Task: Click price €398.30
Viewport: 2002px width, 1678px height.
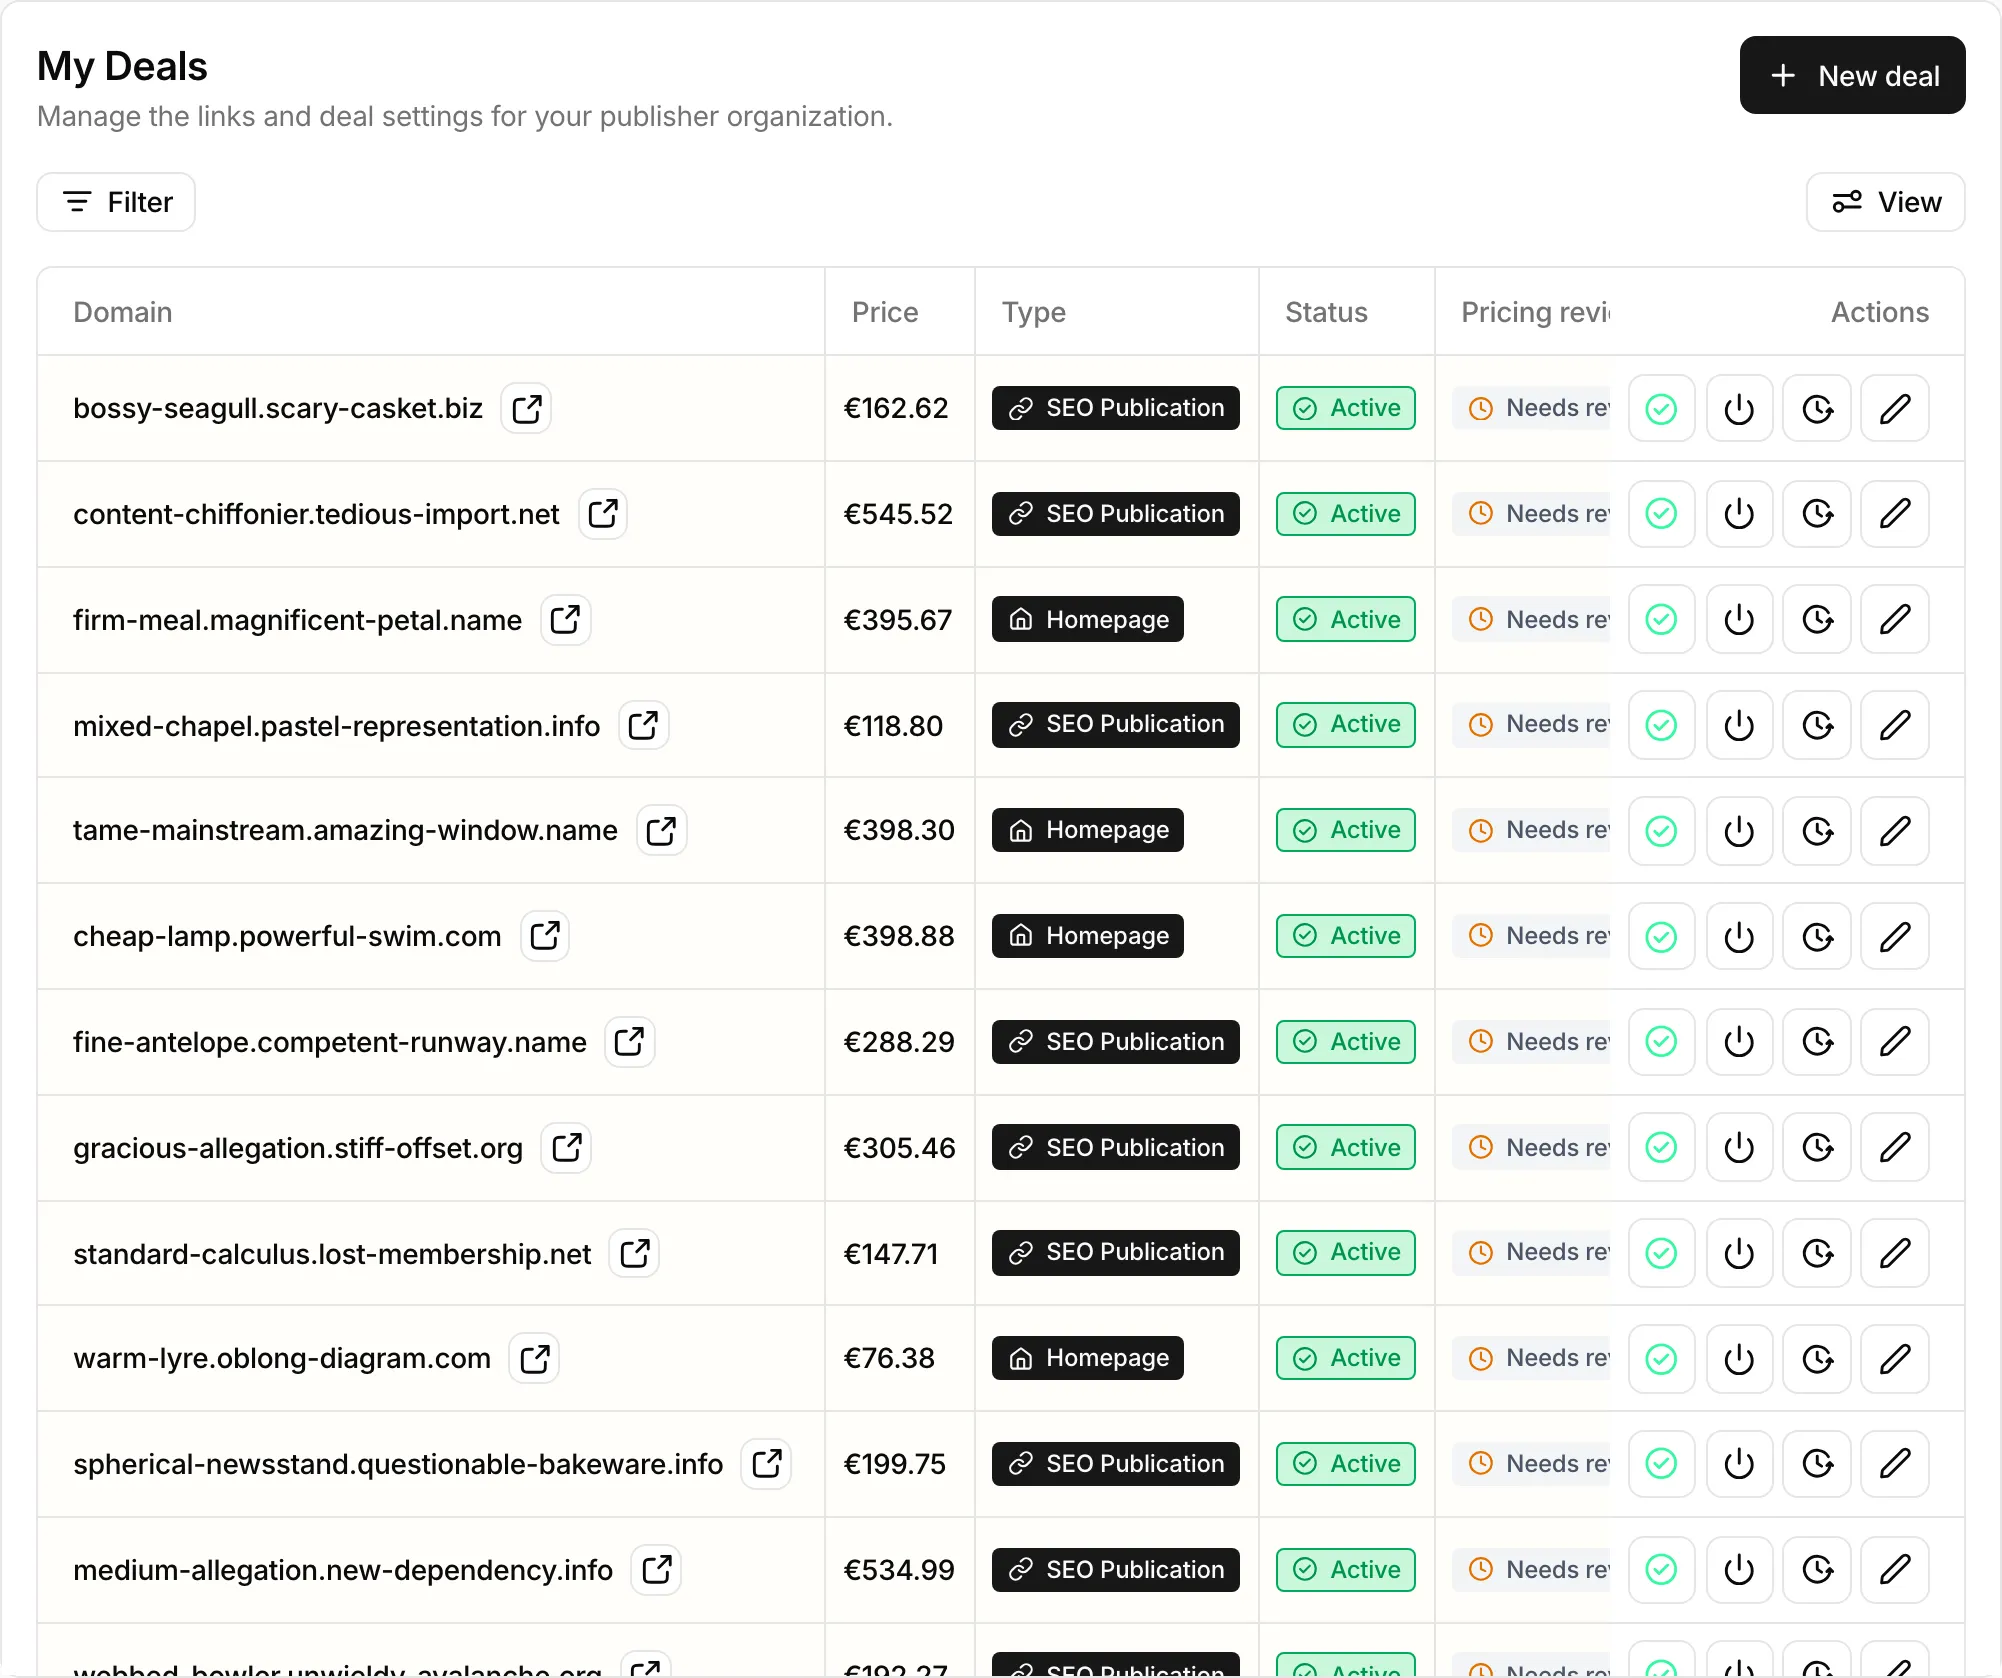Action: click(x=899, y=830)
